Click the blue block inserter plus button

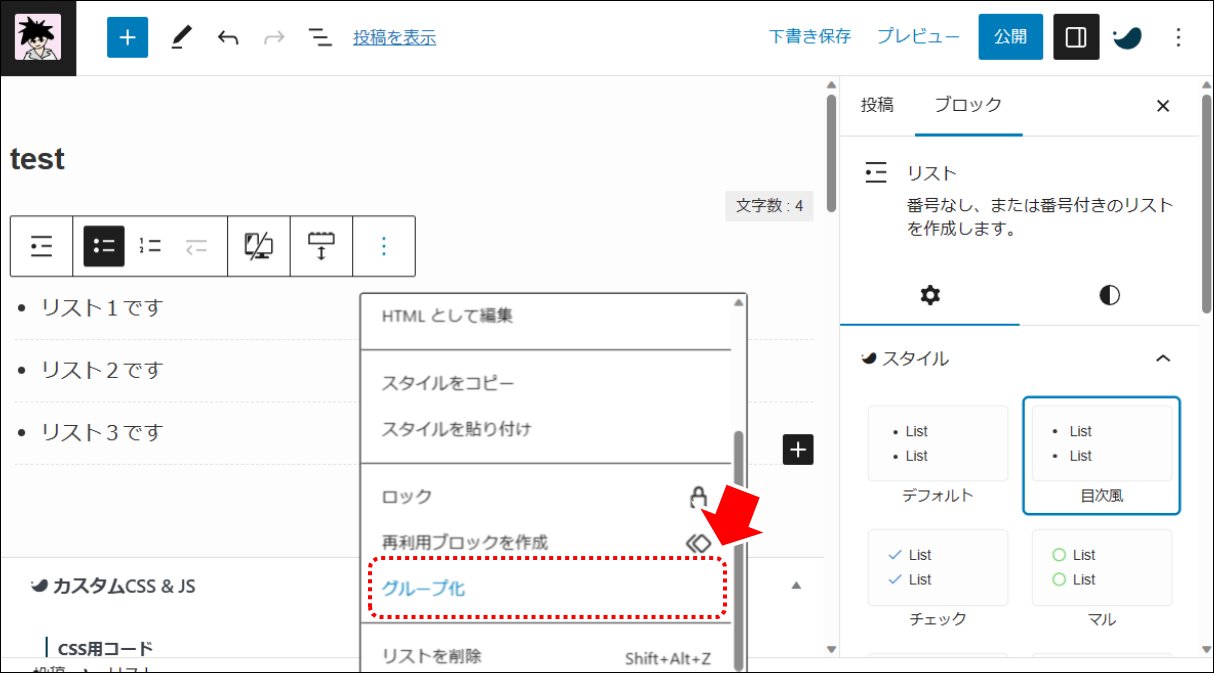click(127, 38)
